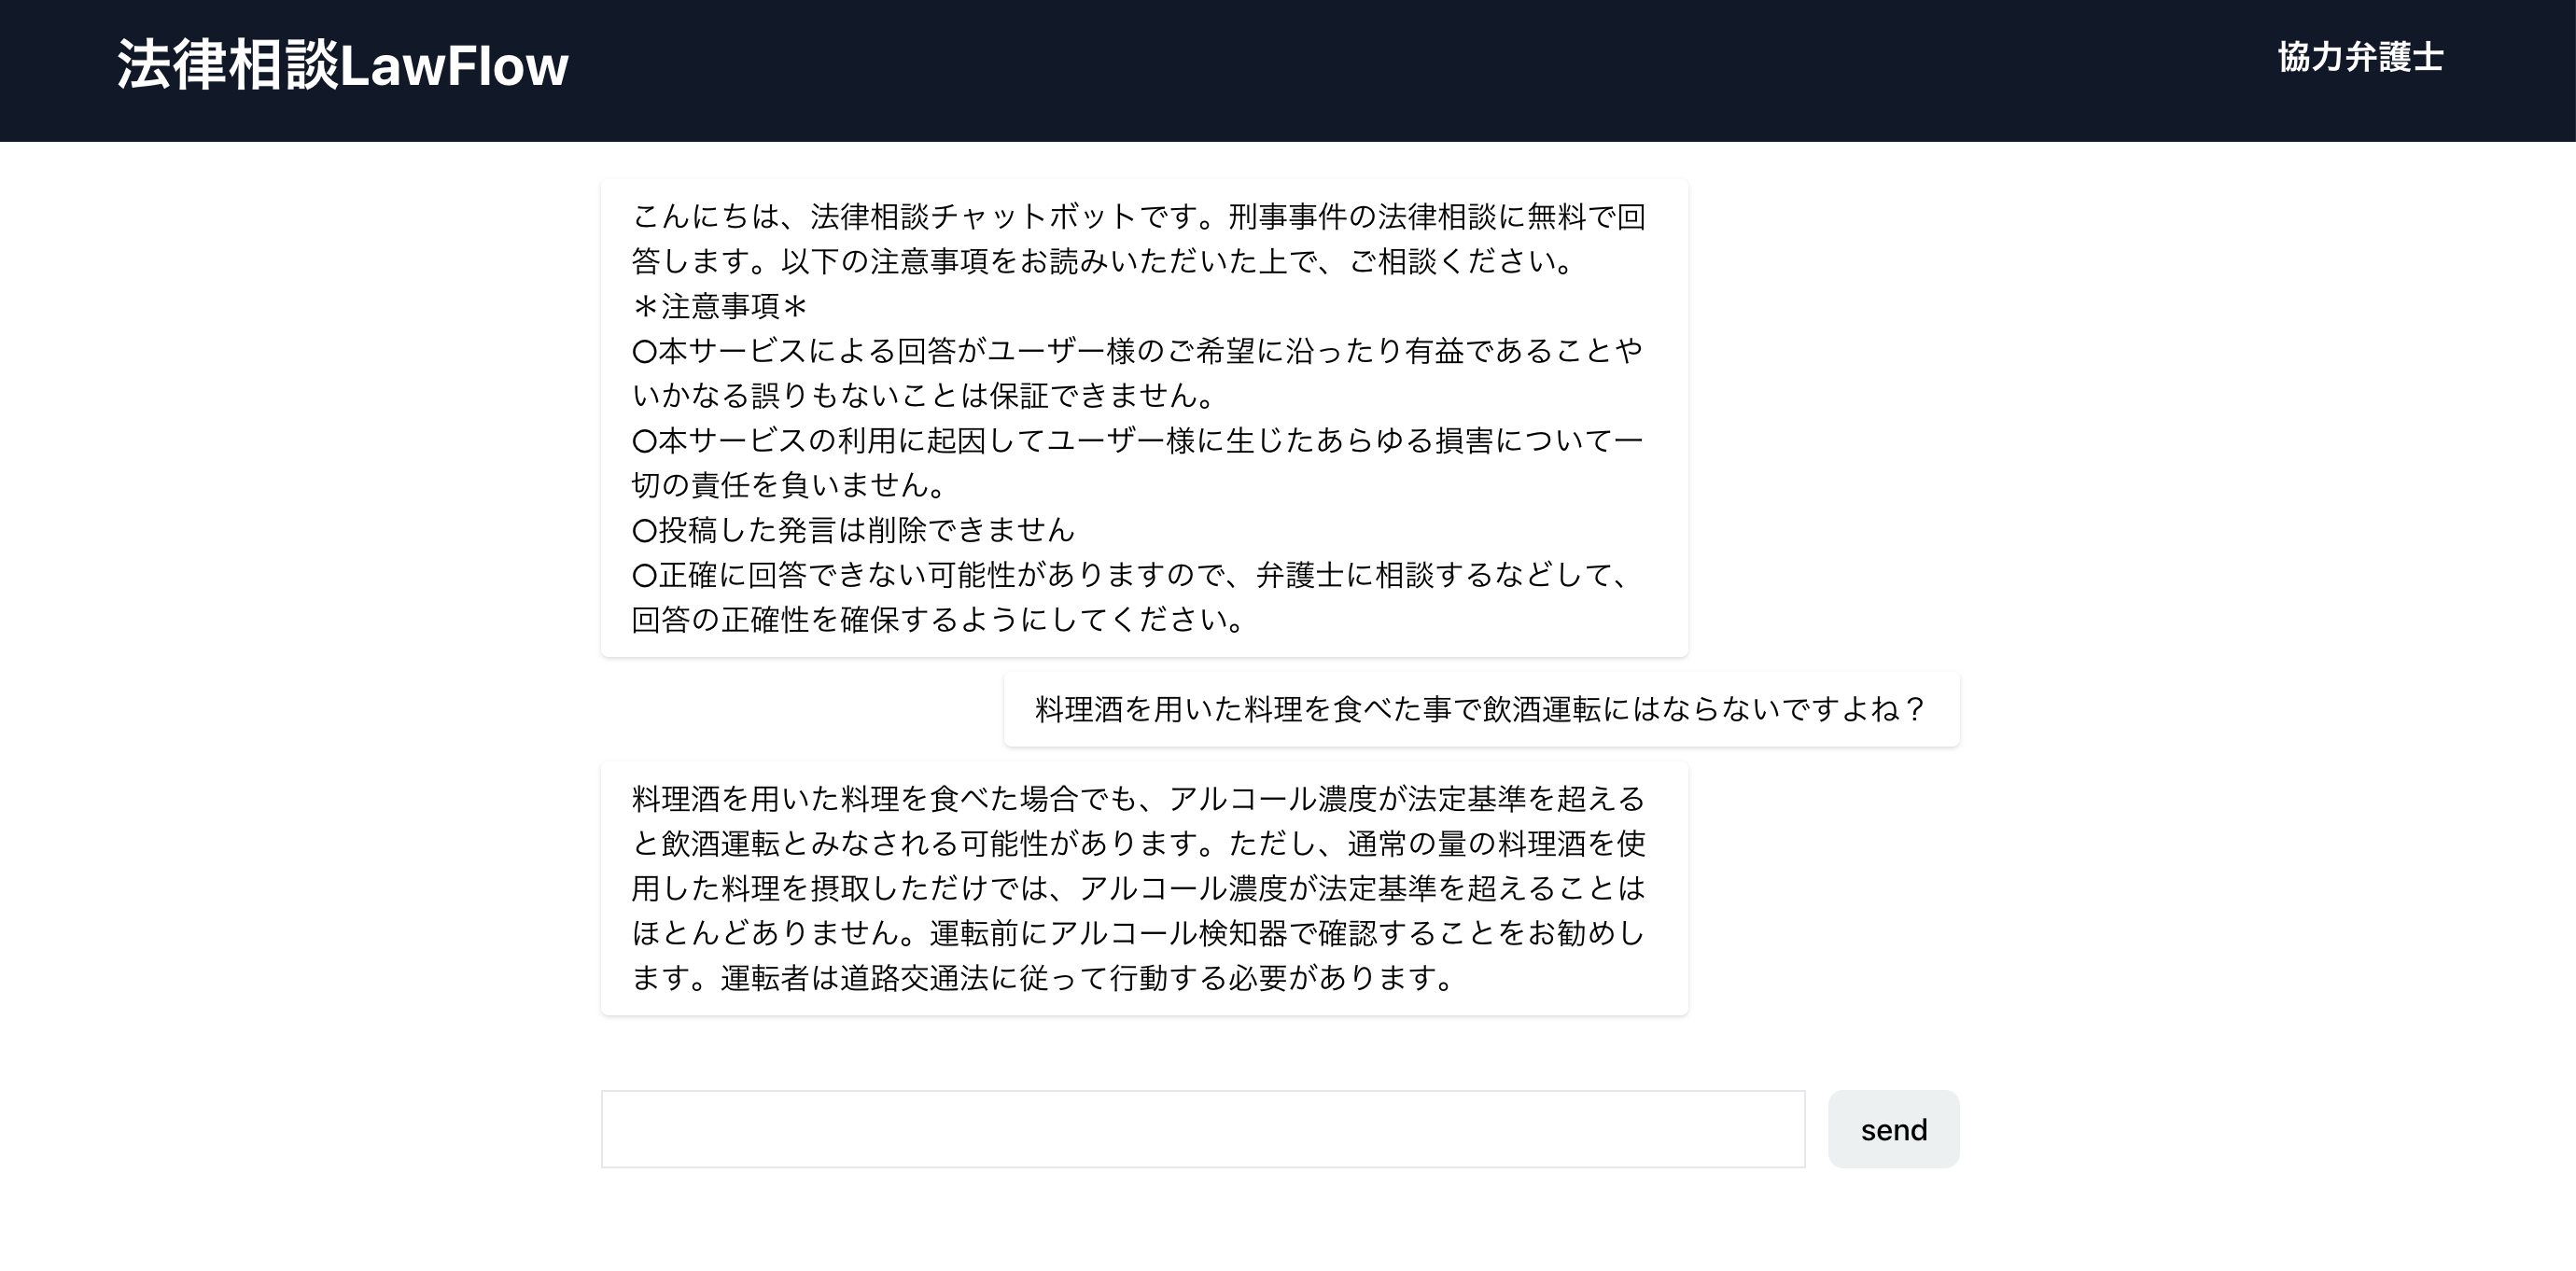
Task: Select the ＊注意事項＊ heading line
Action: point(719,306)
